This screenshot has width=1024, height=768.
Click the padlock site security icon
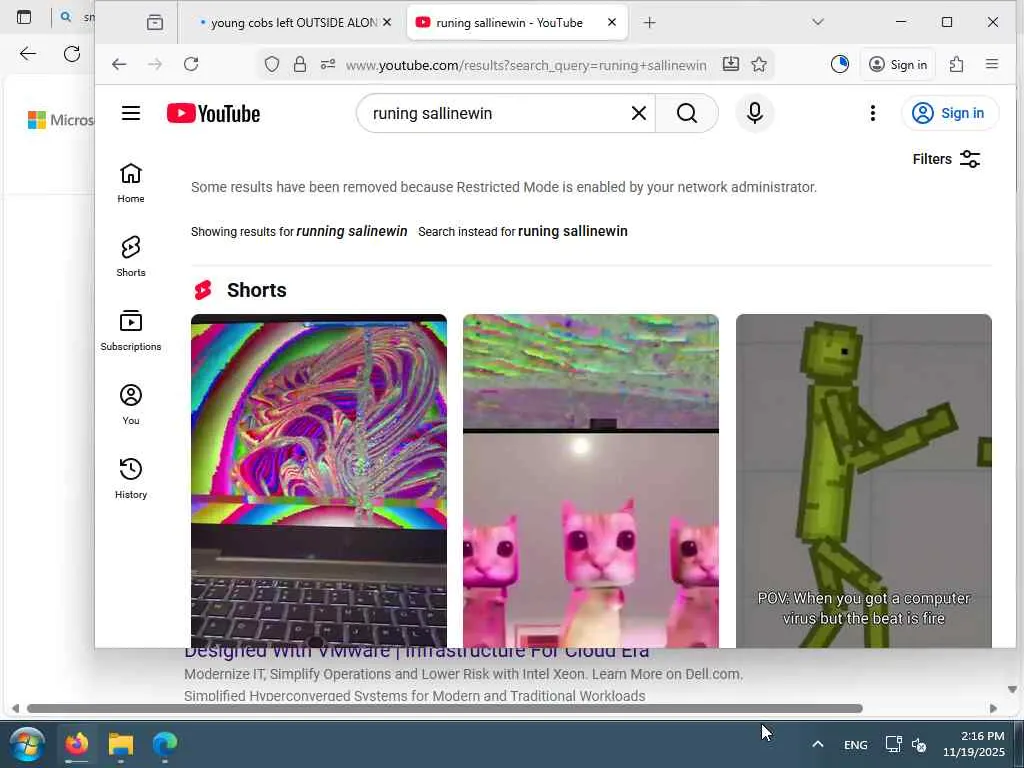pyautogui.click(x=300, y=64)
